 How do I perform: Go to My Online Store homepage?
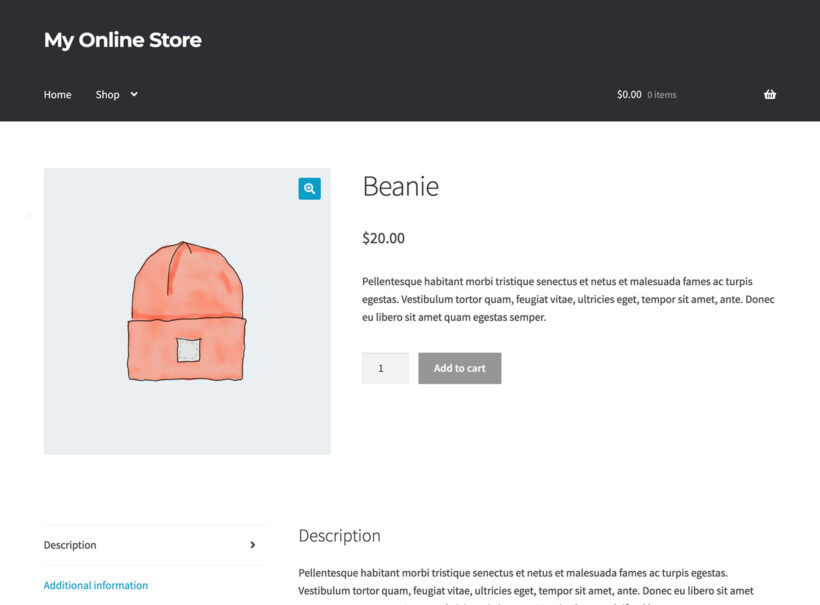point(122,40)
